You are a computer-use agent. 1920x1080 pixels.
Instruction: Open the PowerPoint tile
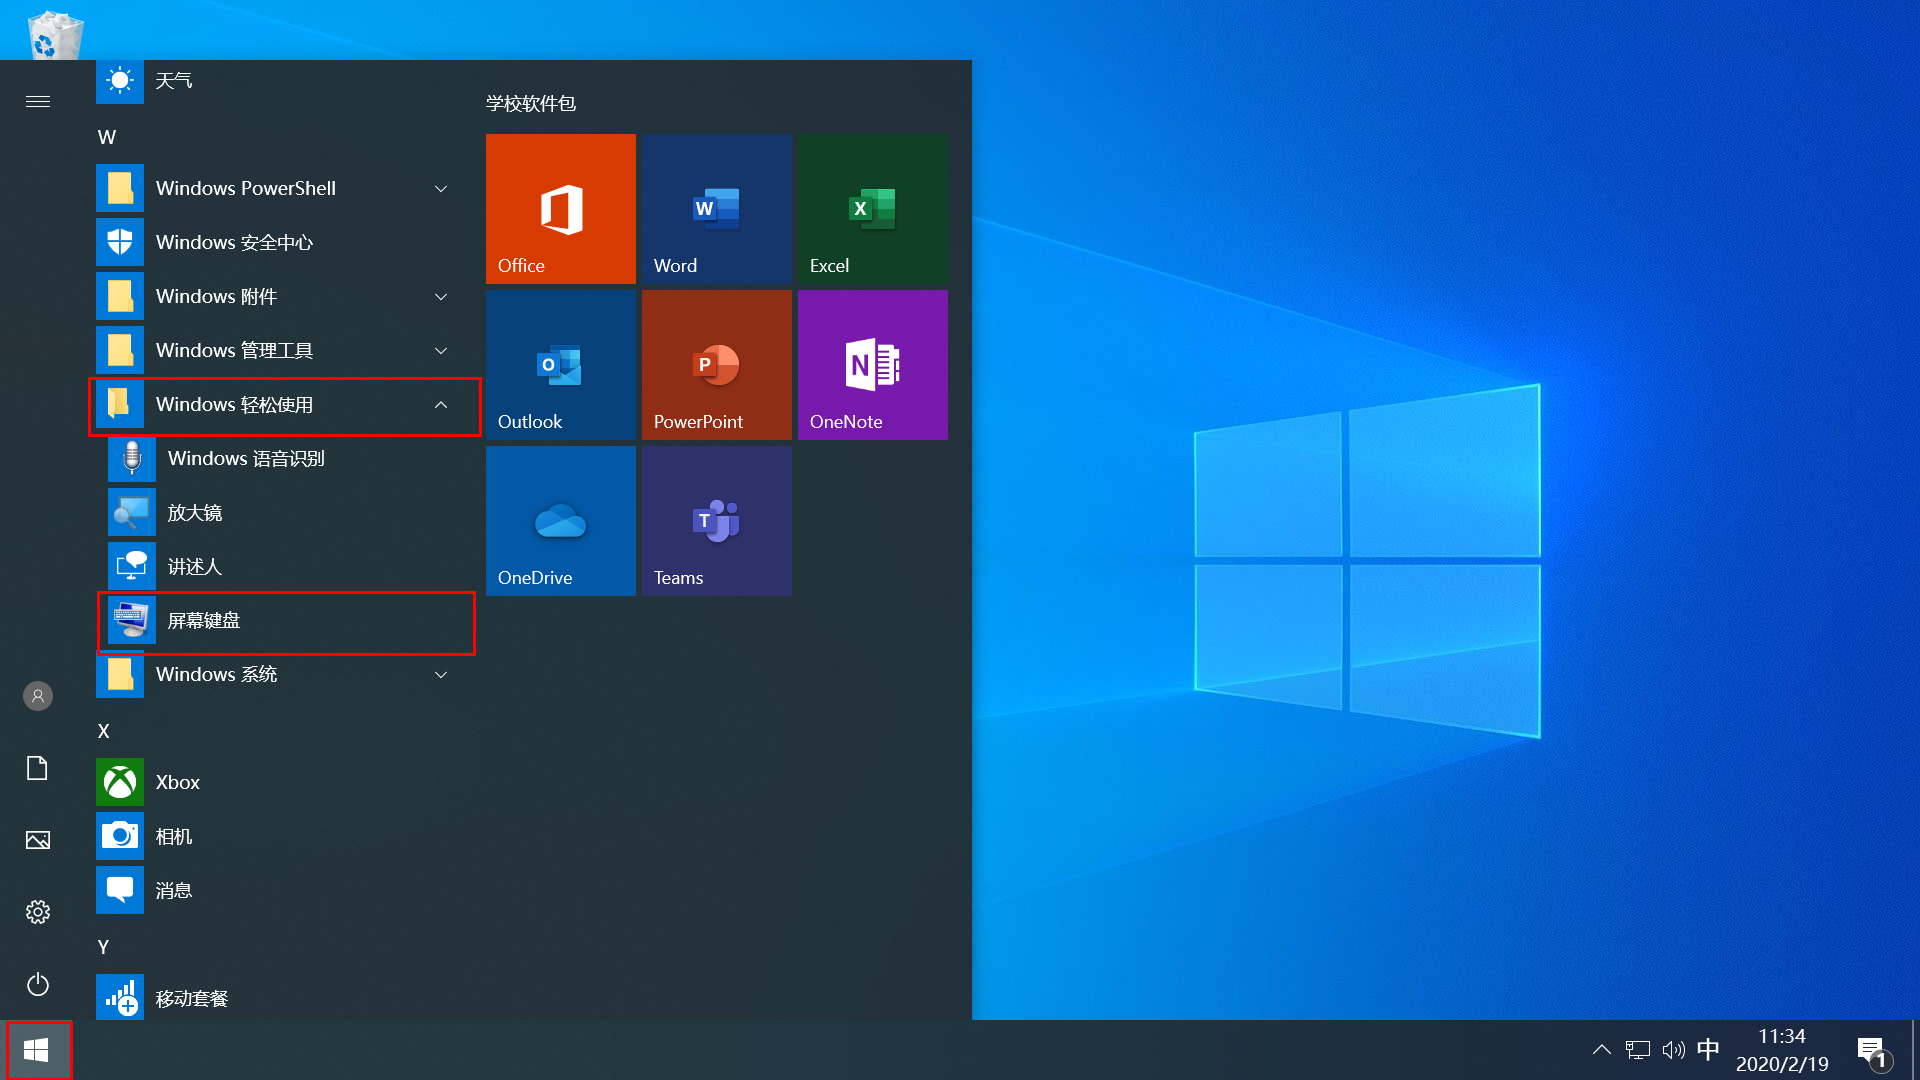point(717,365)
